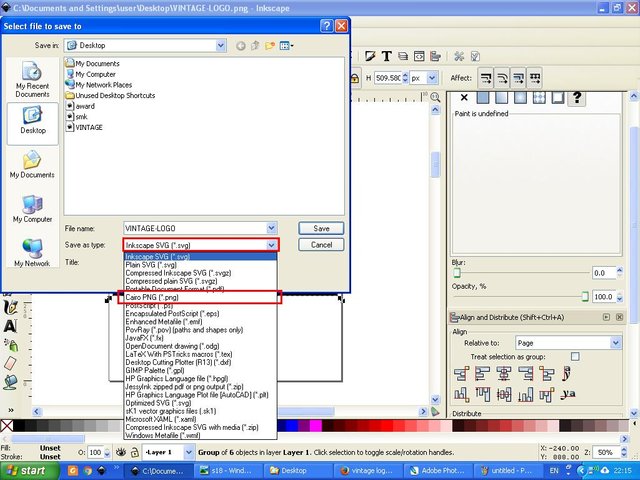Select Flat color paint icon
The image size is (640, 480).
pyautogui.click(x=482, y=98)
